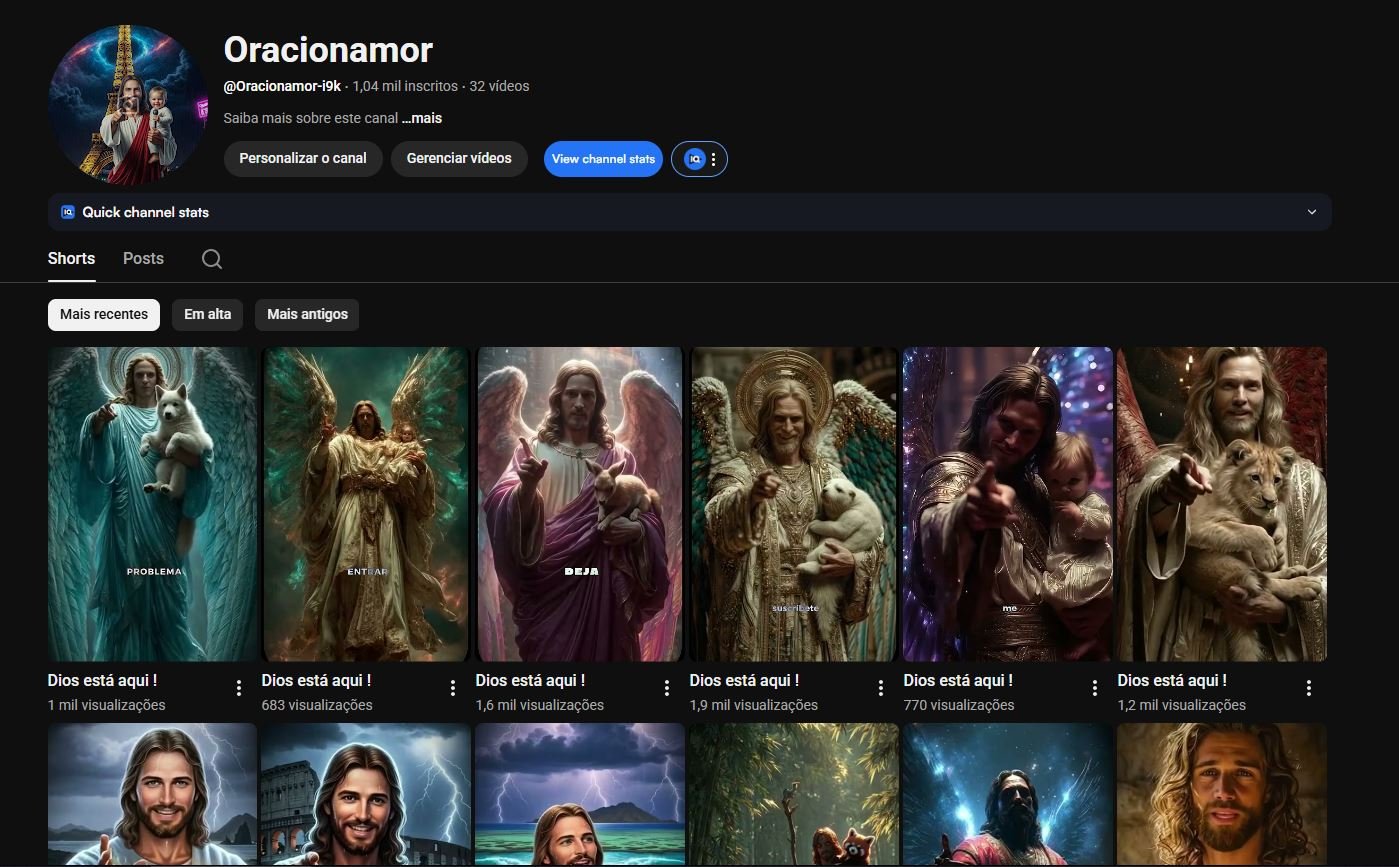Viewport: 1399px width, 867px height.
Task: Open the short thumbnail captioned "PROBLEMA"
Action: coord(152,504)
